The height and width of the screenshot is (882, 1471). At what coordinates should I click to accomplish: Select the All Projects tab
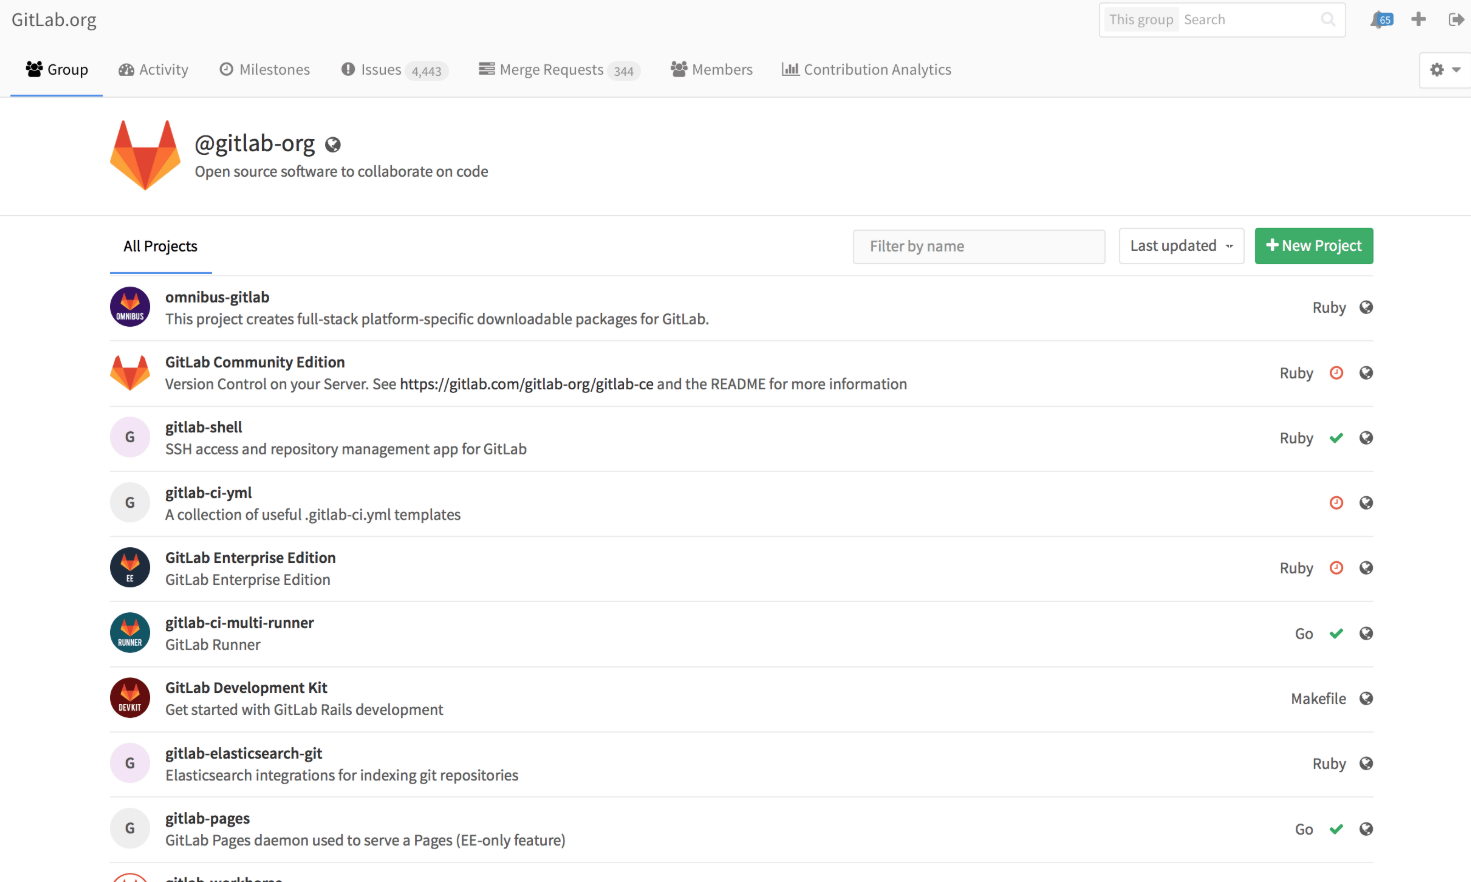(x=161, y=247)
